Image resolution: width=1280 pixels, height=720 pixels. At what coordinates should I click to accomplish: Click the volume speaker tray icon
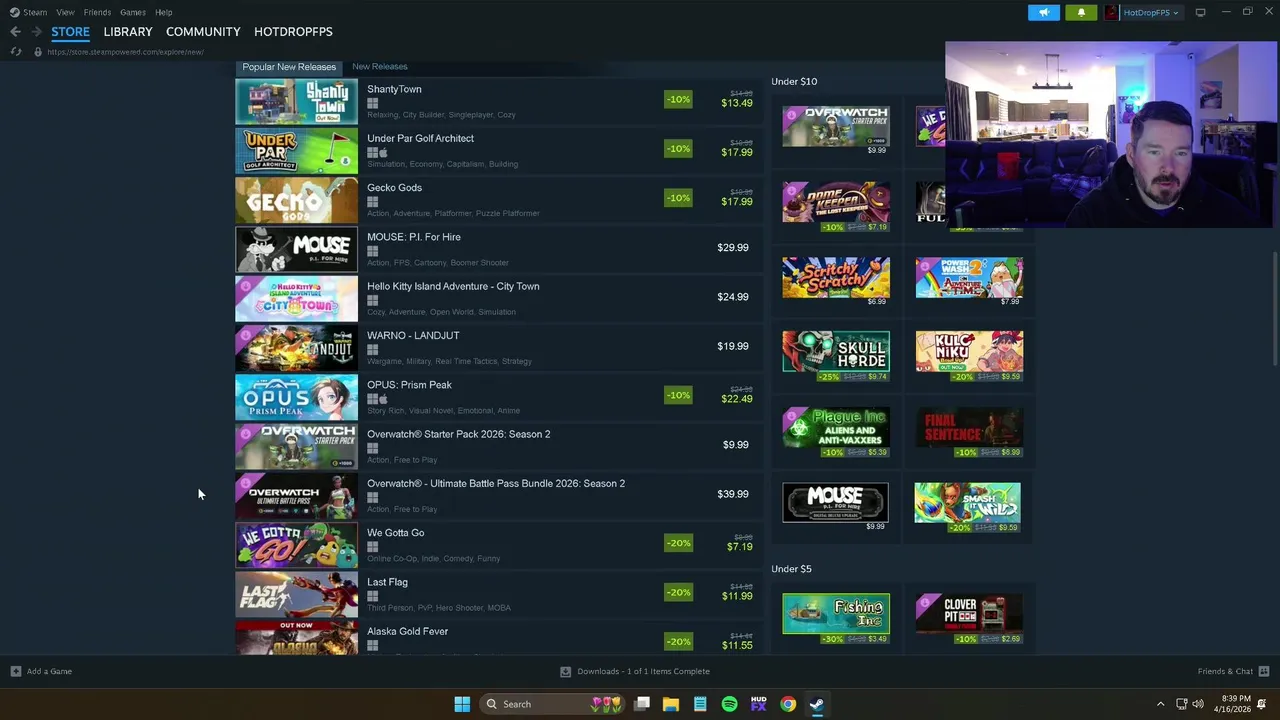[1198, 704]
